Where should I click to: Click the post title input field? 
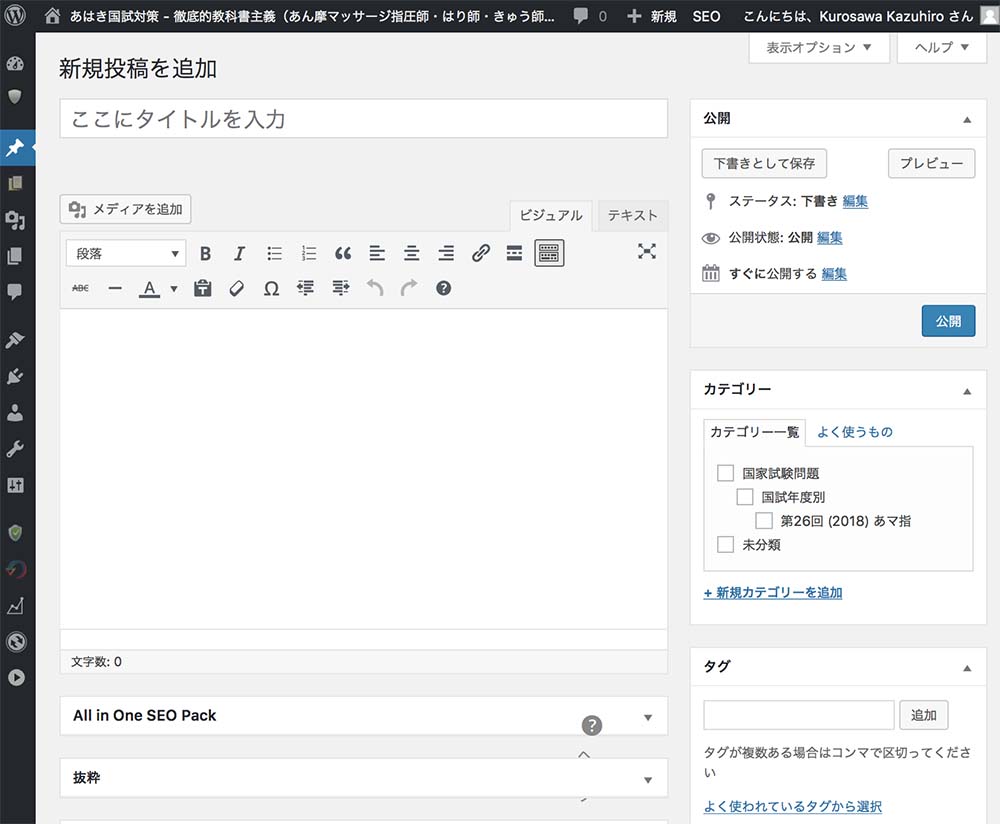(x=363, y=119)
